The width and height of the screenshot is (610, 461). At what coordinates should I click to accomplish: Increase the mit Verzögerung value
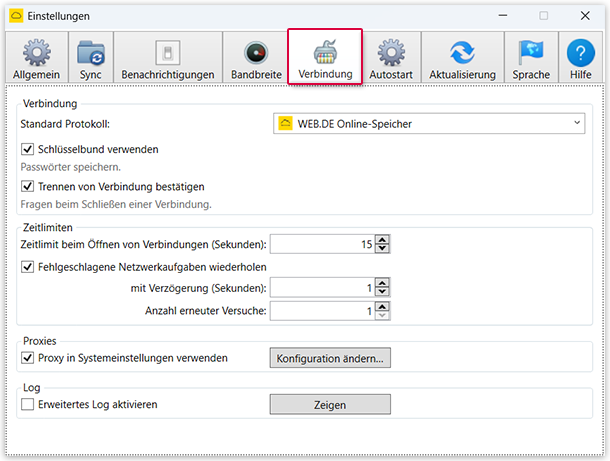click(x=382, y=283)
